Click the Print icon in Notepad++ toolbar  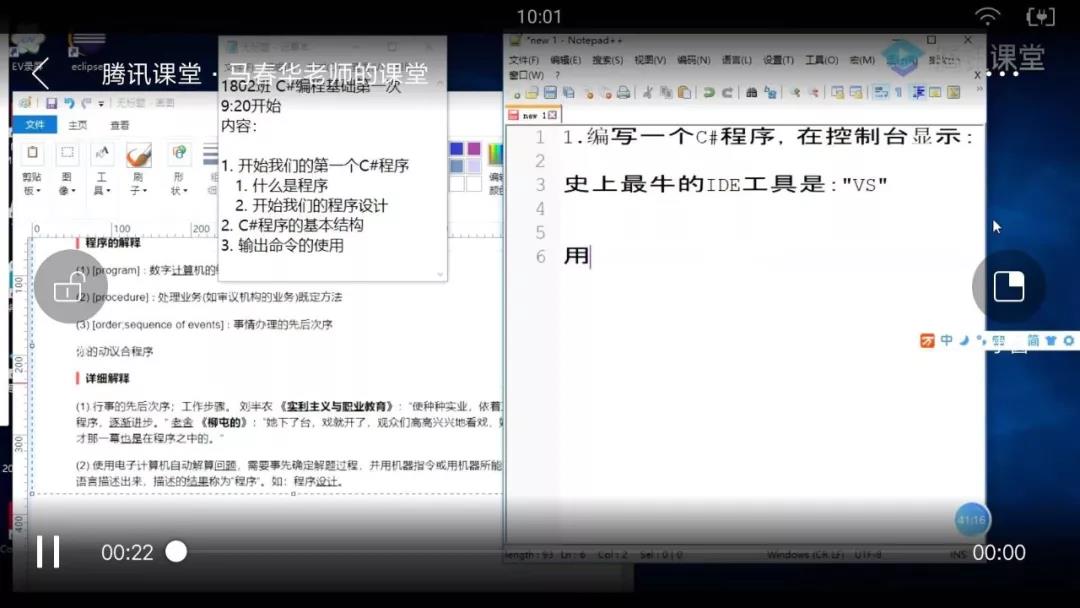click(623, 93)
